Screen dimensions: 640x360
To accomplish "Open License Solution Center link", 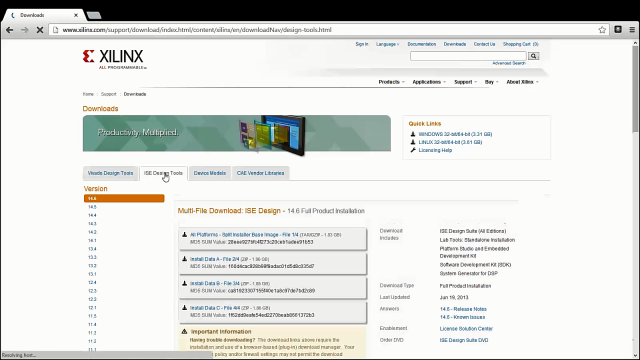I will [466, 329].
